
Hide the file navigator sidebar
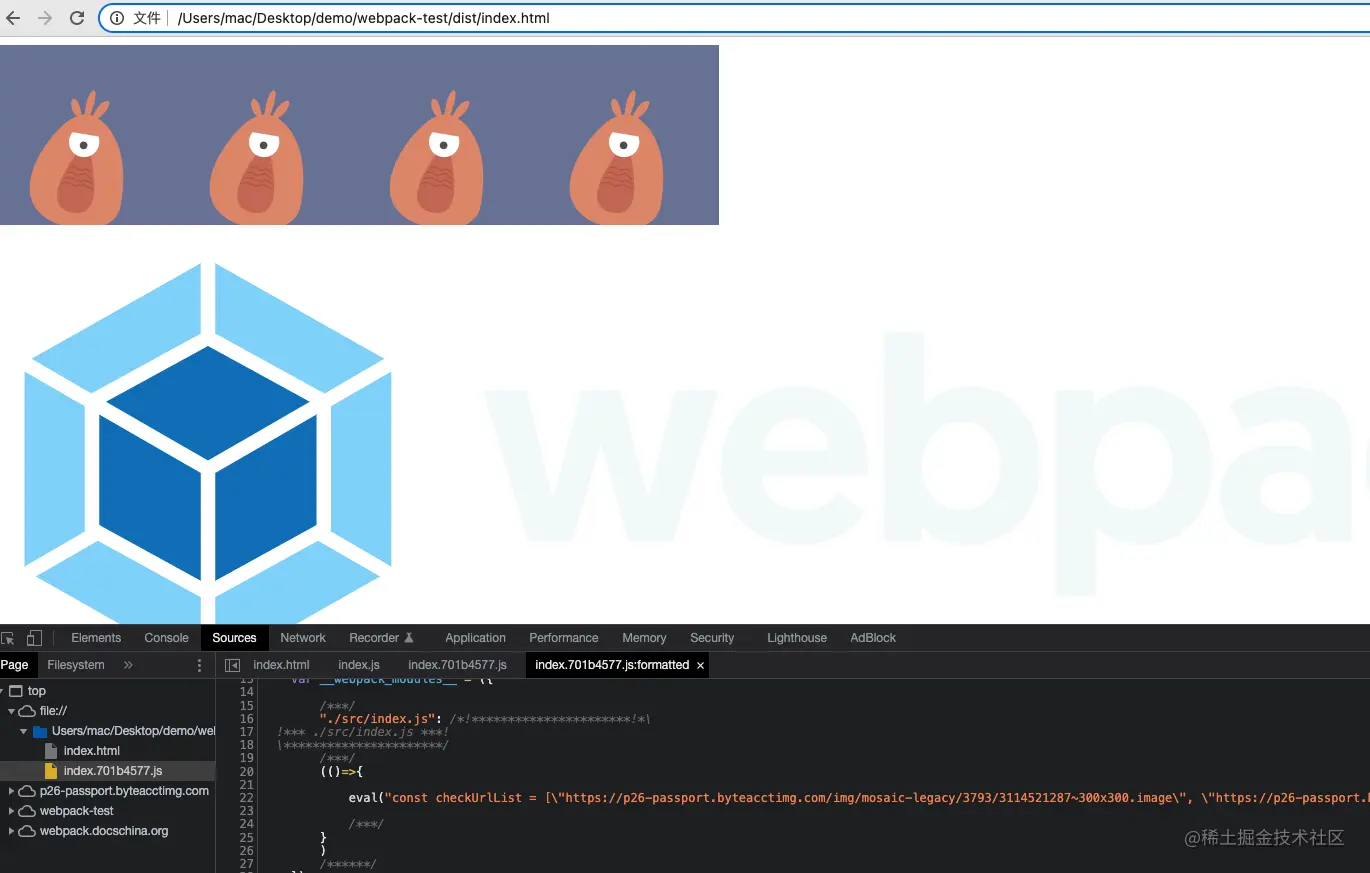232,665
